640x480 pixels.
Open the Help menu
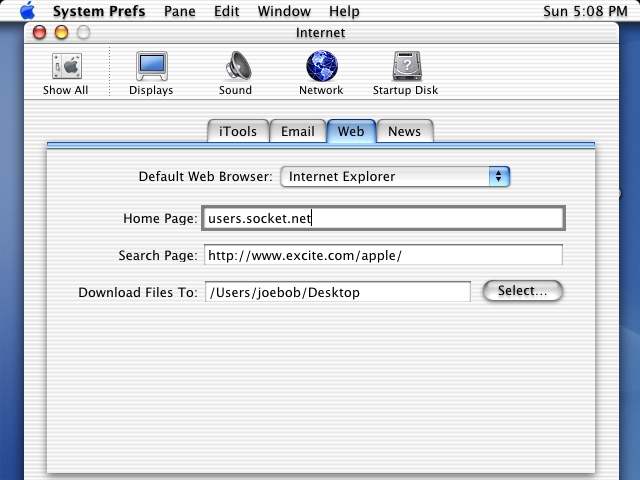(x=344, y=11)
